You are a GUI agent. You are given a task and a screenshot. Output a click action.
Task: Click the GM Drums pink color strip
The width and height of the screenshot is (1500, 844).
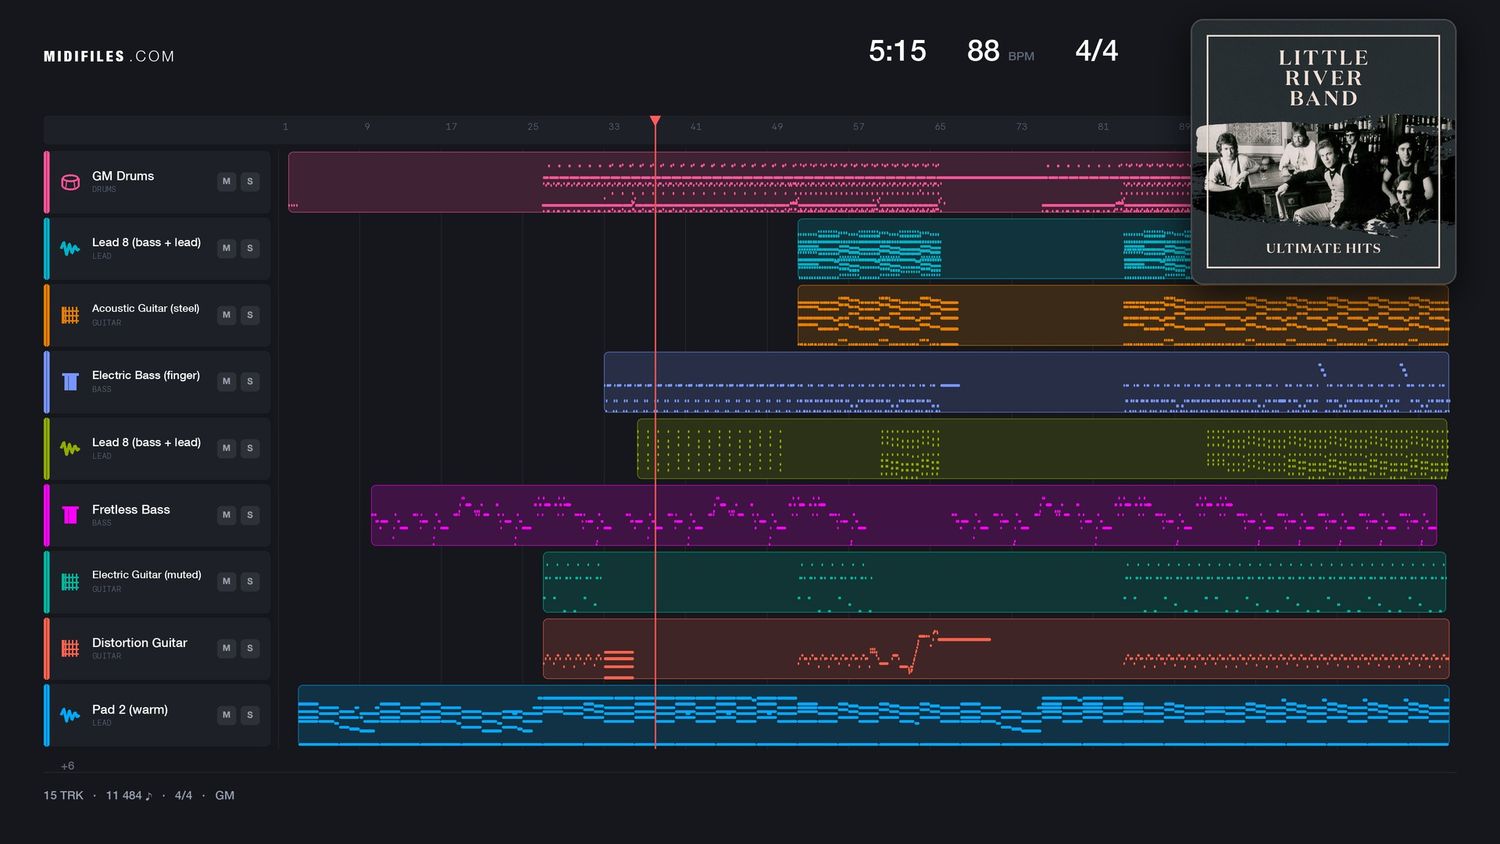(46, 182)
